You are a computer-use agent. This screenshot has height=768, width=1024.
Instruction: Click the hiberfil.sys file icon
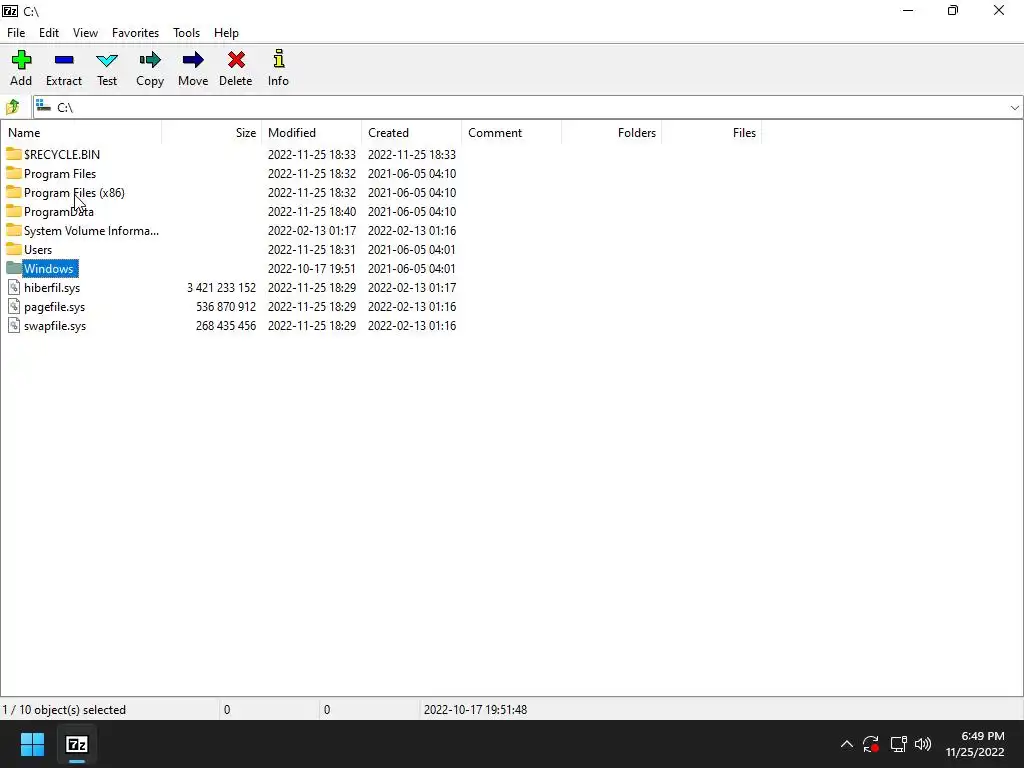pyautogui.click(x=14, y=287)
